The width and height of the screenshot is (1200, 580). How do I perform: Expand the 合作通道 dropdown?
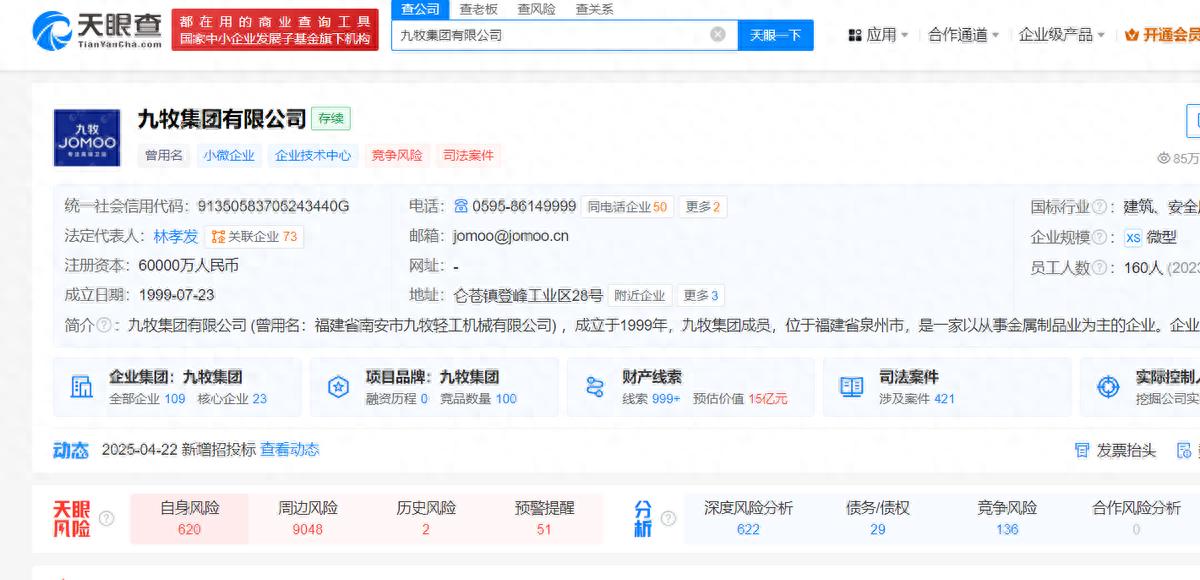tap(963, 35)
